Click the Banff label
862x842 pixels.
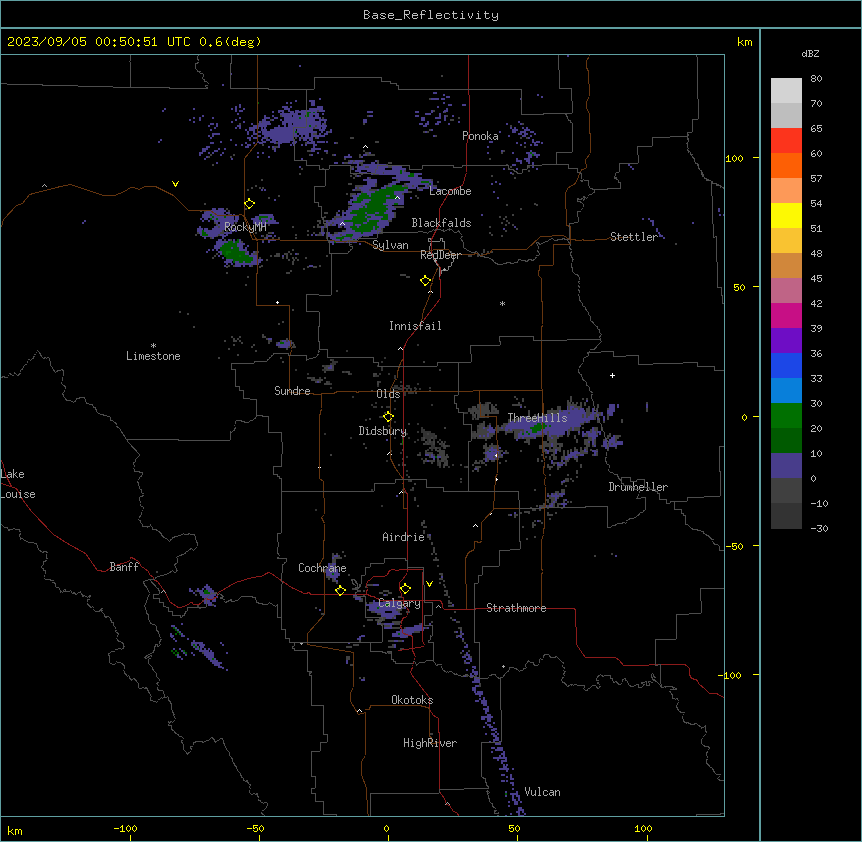coord(124,567)
